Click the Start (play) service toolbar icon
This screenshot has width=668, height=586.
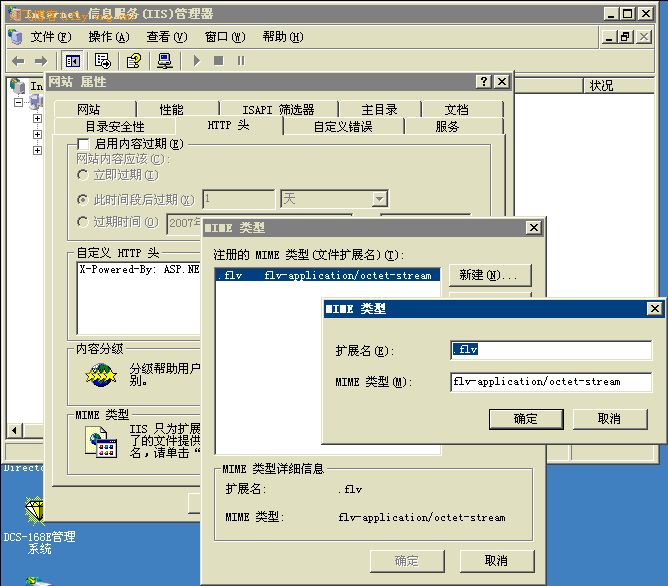point(196,61)
